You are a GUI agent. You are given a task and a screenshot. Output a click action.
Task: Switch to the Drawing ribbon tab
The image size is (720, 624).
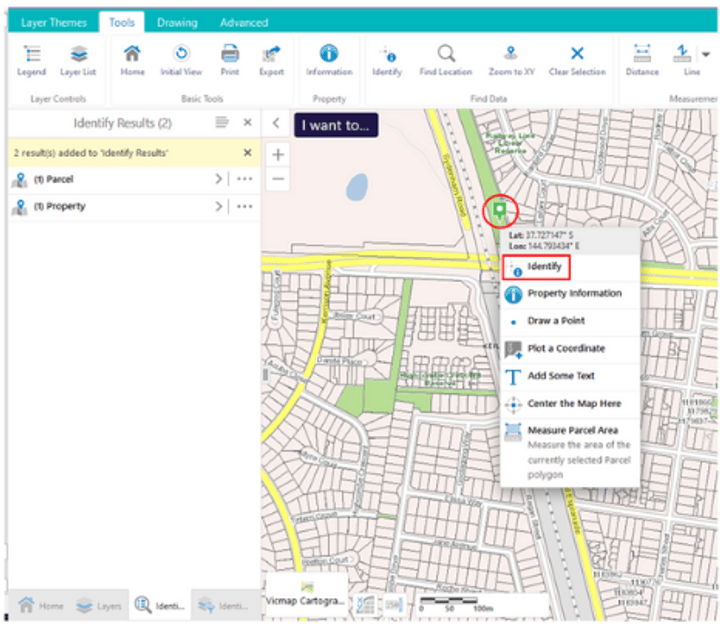pos(177,22)
